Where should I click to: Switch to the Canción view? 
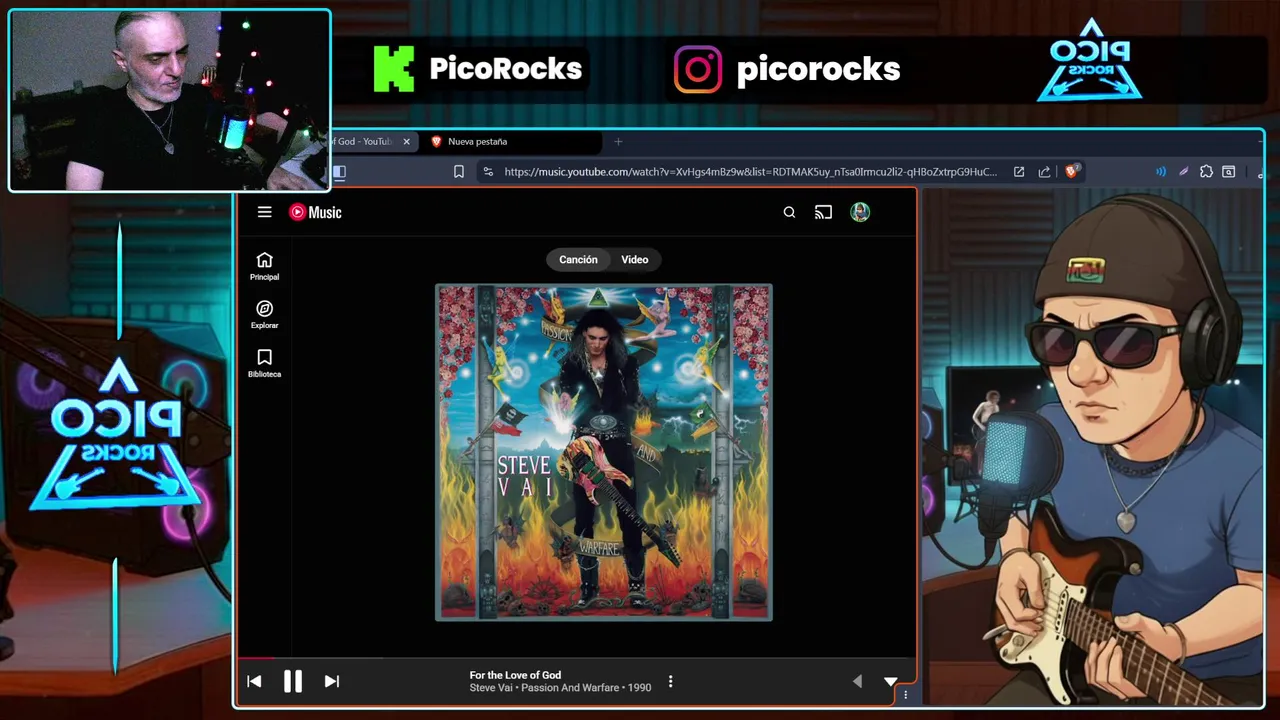(578, 259)
